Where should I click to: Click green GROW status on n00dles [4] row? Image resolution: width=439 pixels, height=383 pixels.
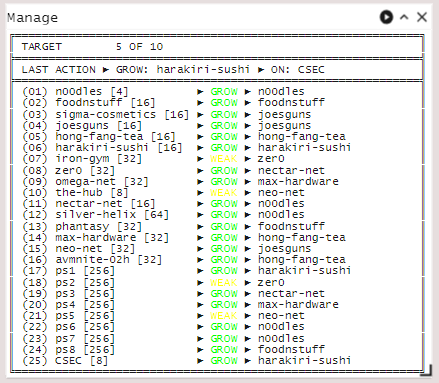tap(224, 92)
